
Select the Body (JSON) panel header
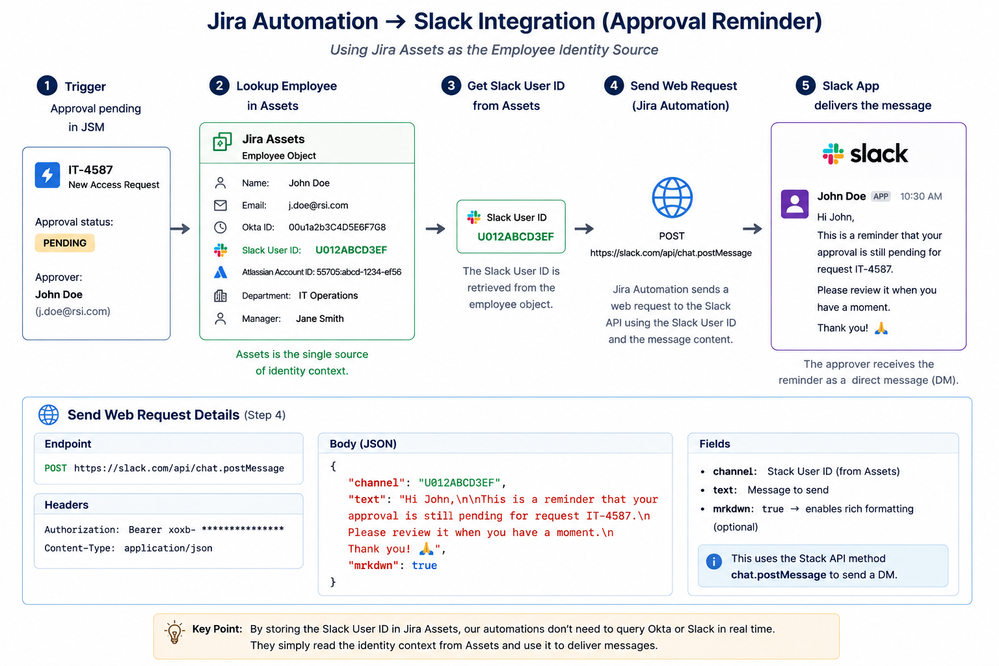click(495, 444)
